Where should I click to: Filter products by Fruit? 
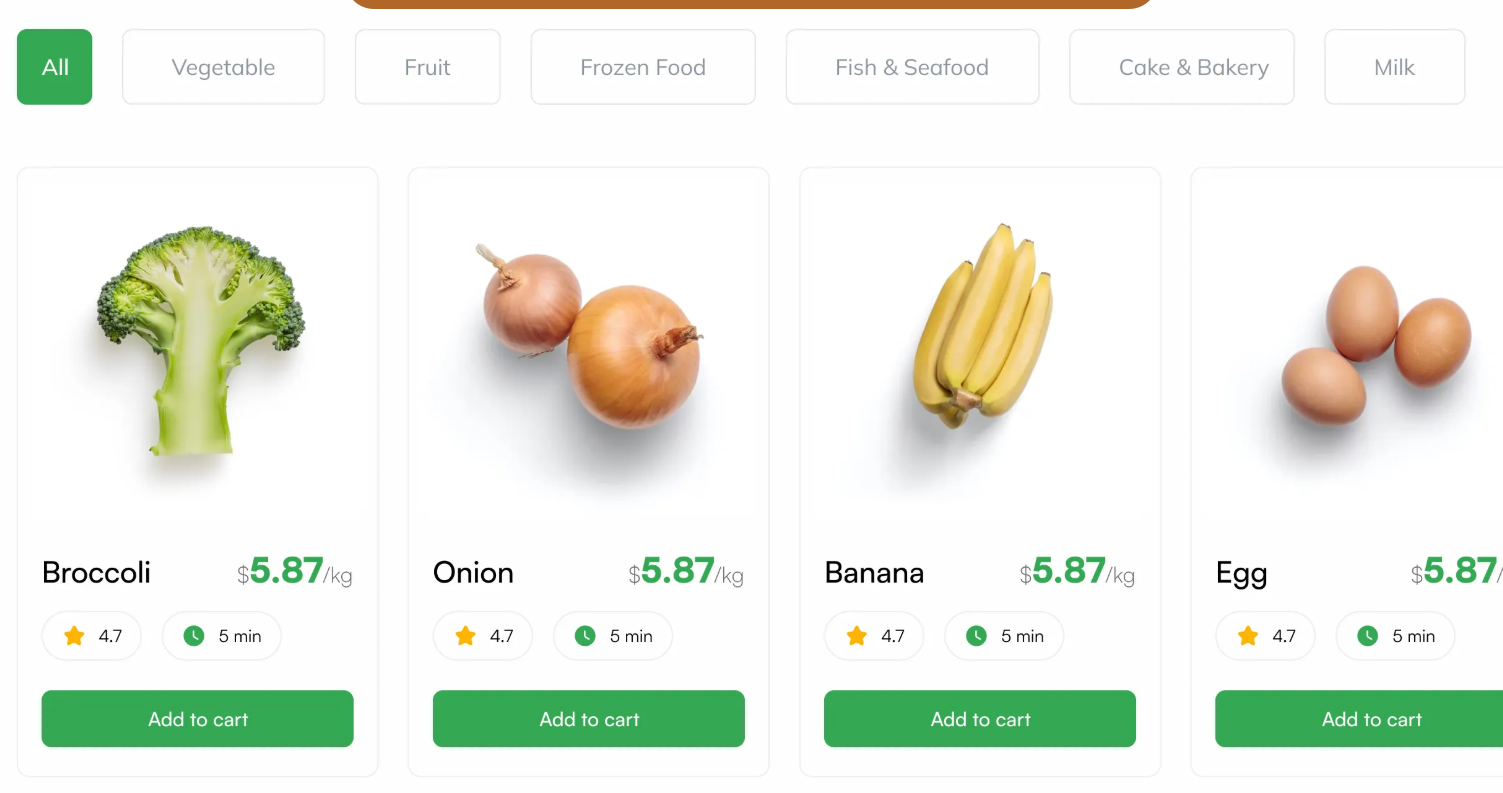427,67
